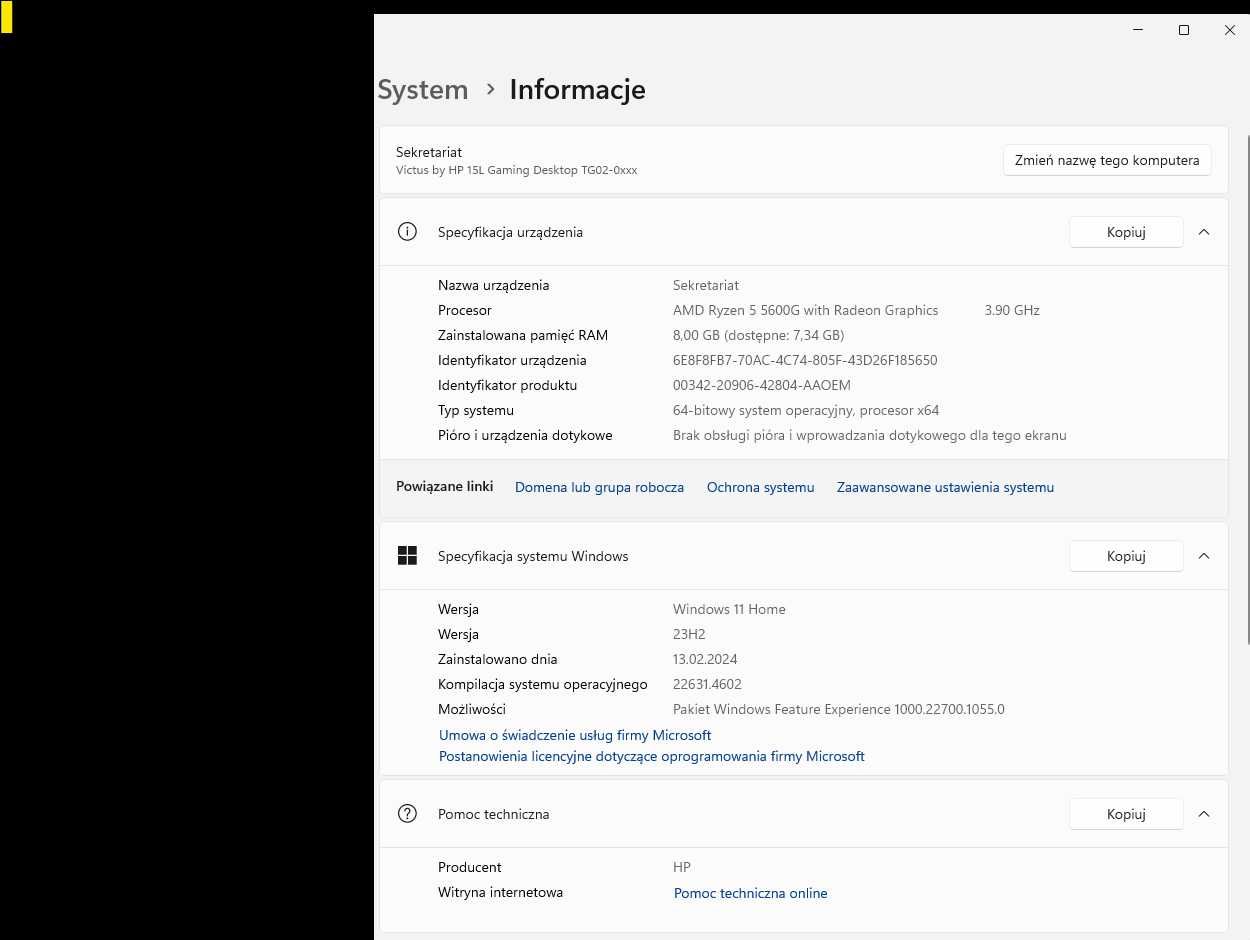
Task: Click the device ID value 6E8F8FB7-70AC-4C74
Action: coord(805,360)
